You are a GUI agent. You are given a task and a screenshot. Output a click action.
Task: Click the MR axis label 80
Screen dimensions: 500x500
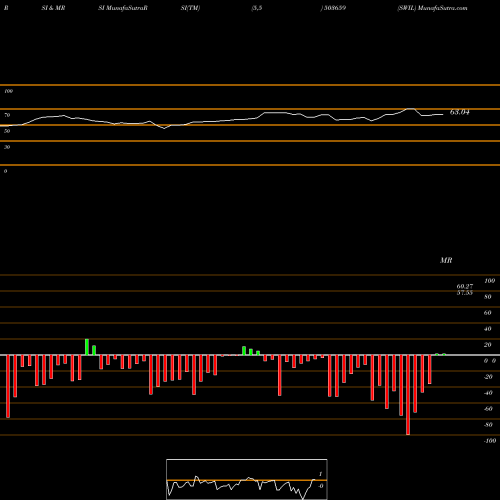point(488,297)
